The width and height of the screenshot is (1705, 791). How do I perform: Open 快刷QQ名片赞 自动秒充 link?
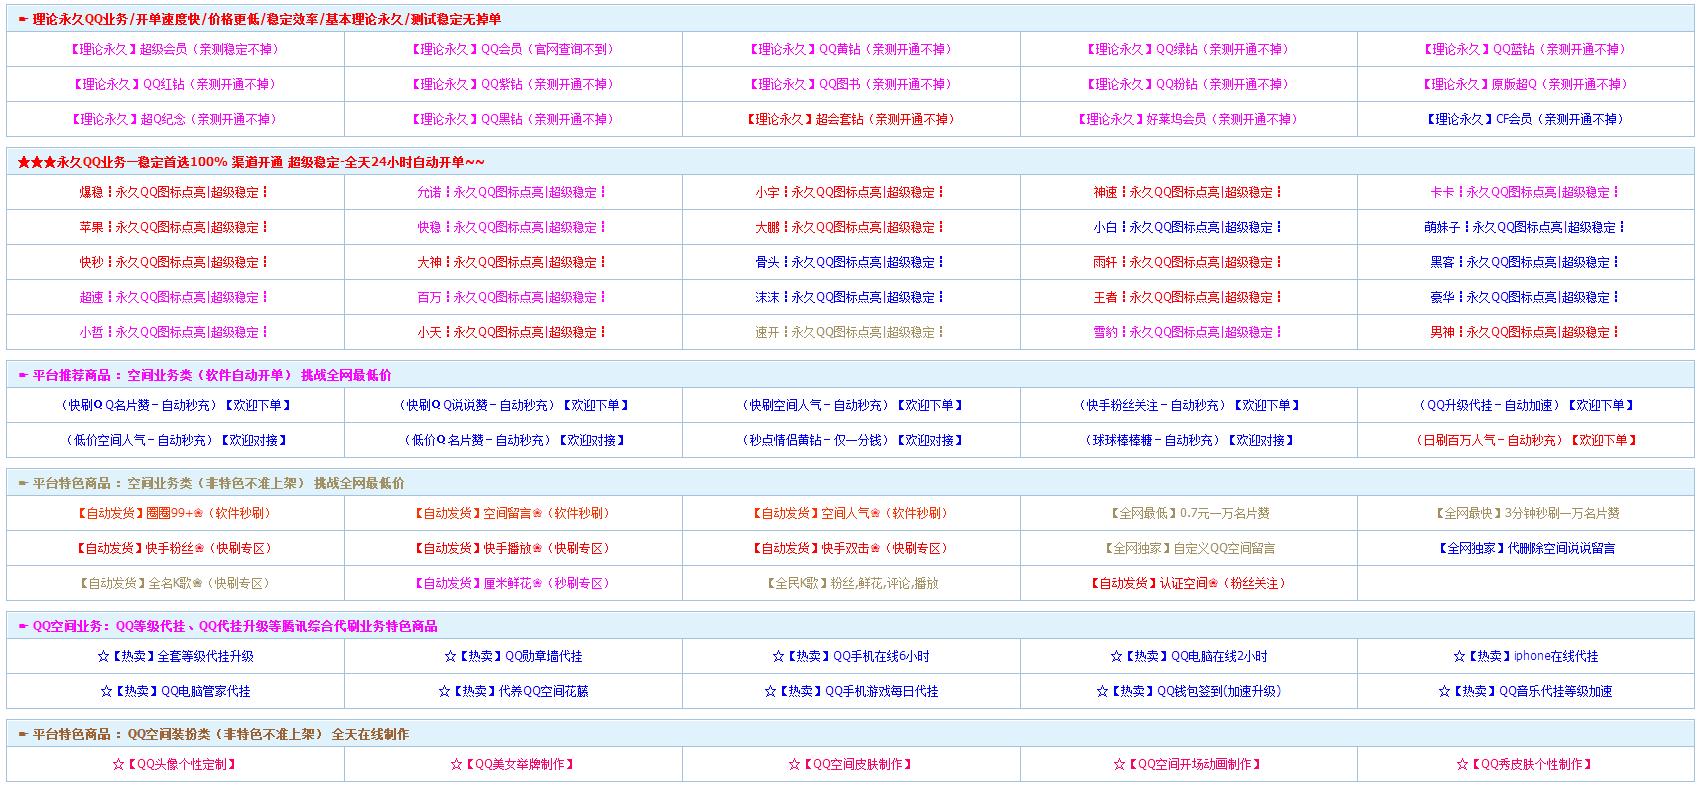coord(175,405)
